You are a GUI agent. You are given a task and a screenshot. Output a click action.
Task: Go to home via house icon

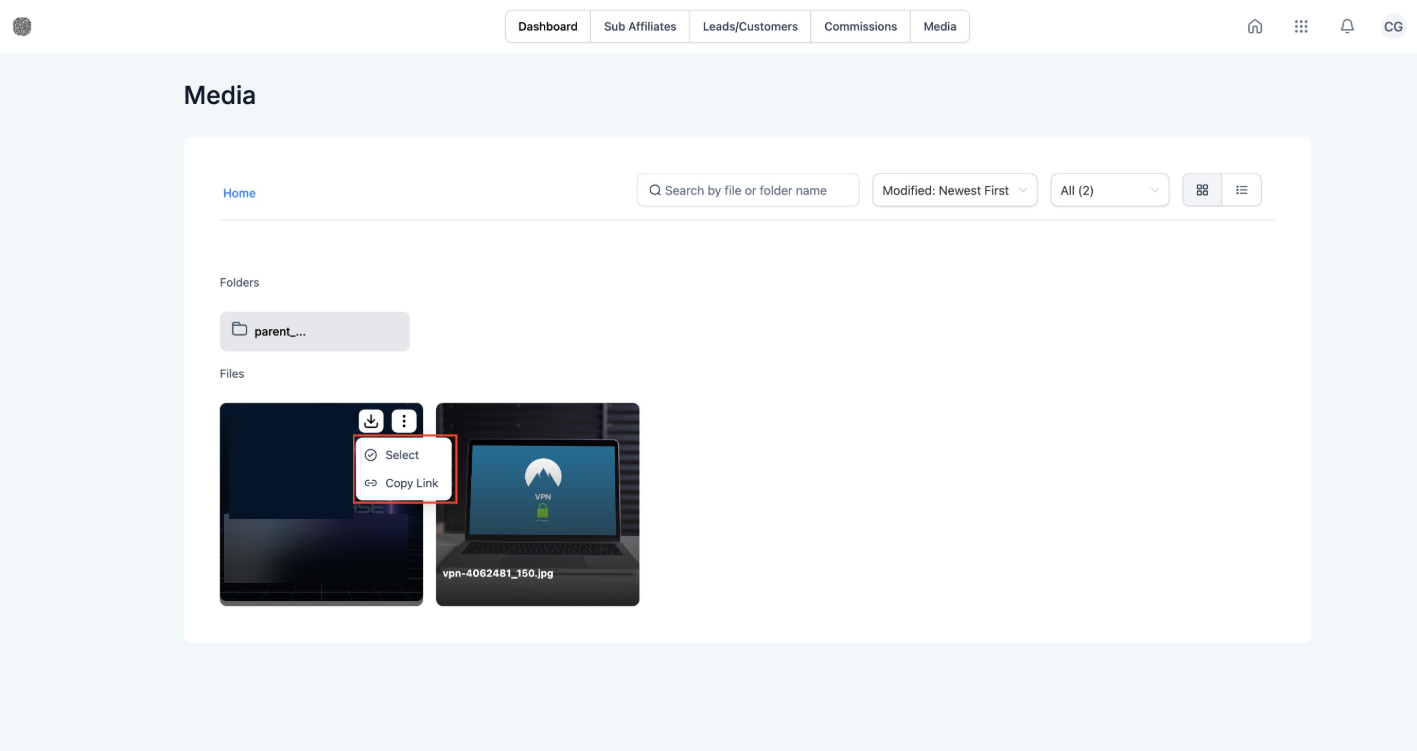1254,27
